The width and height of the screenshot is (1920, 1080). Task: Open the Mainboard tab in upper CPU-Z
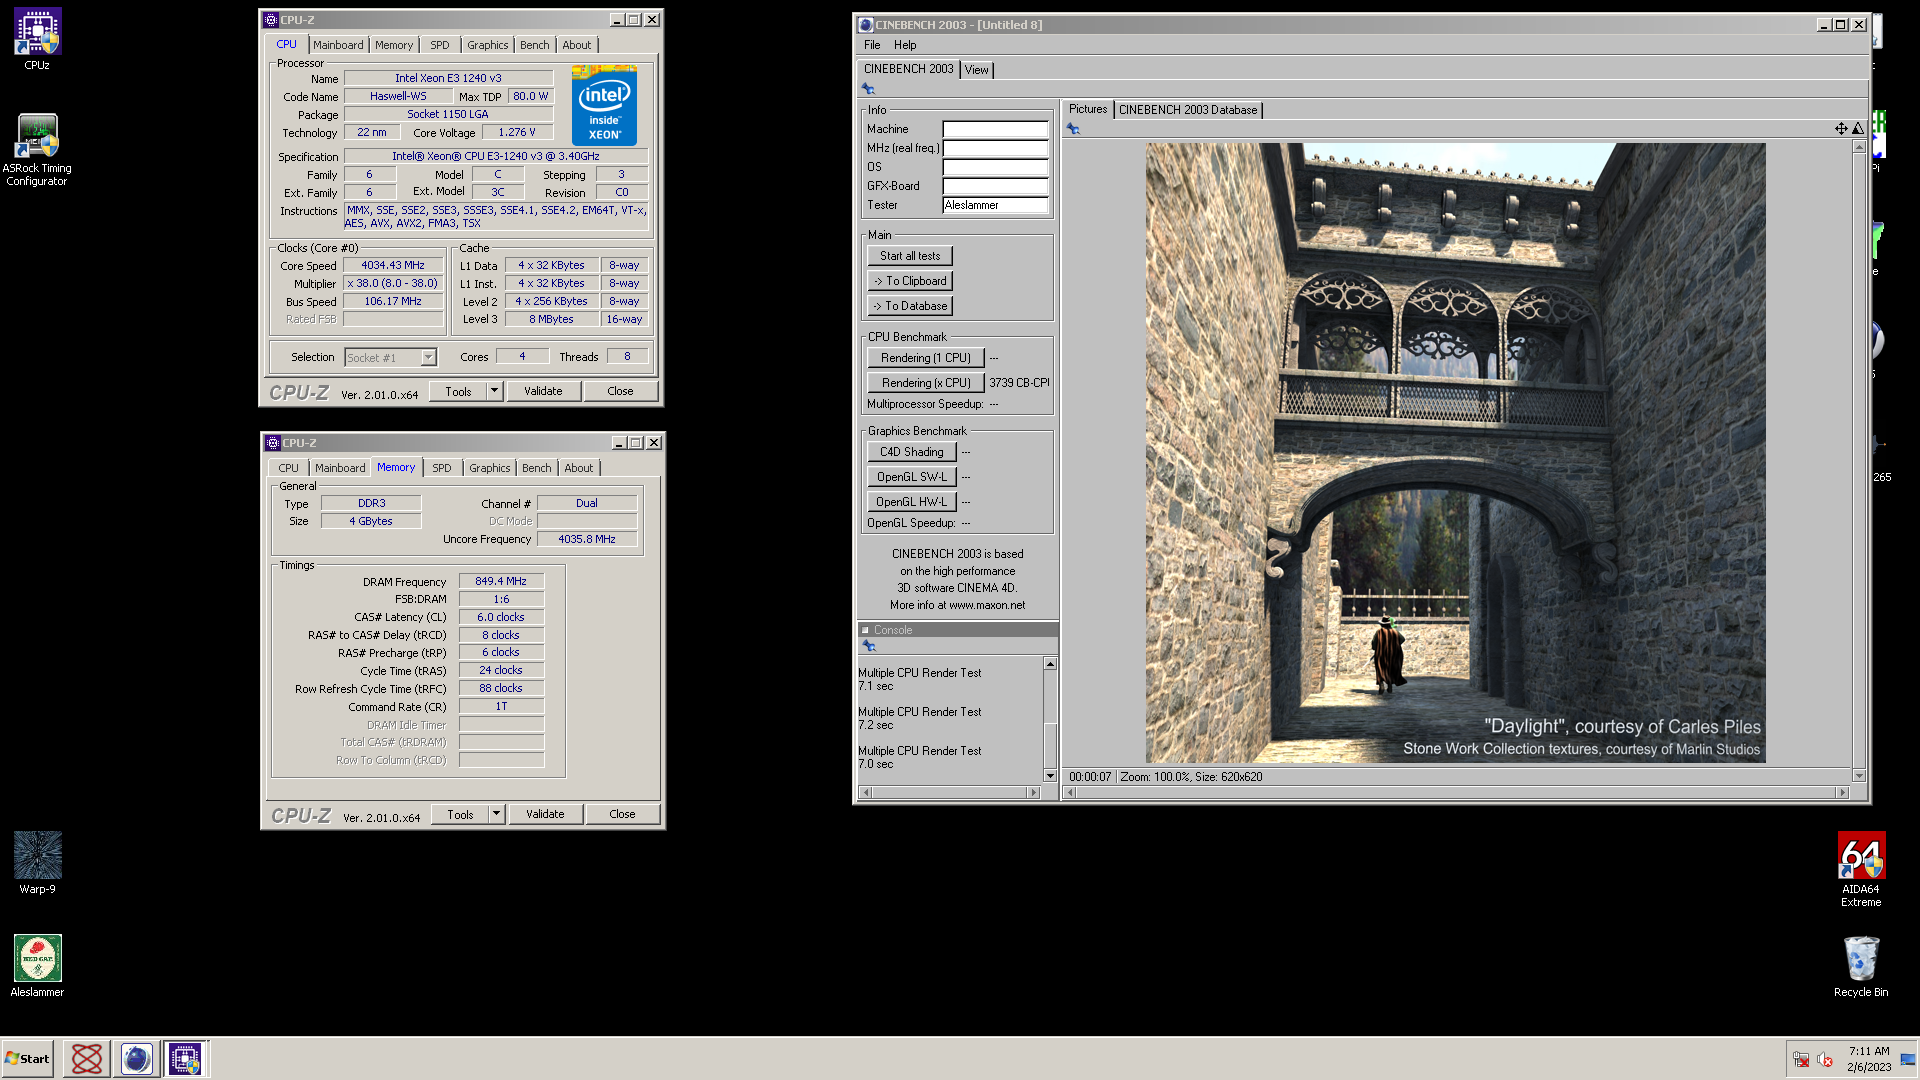(338, 45)
